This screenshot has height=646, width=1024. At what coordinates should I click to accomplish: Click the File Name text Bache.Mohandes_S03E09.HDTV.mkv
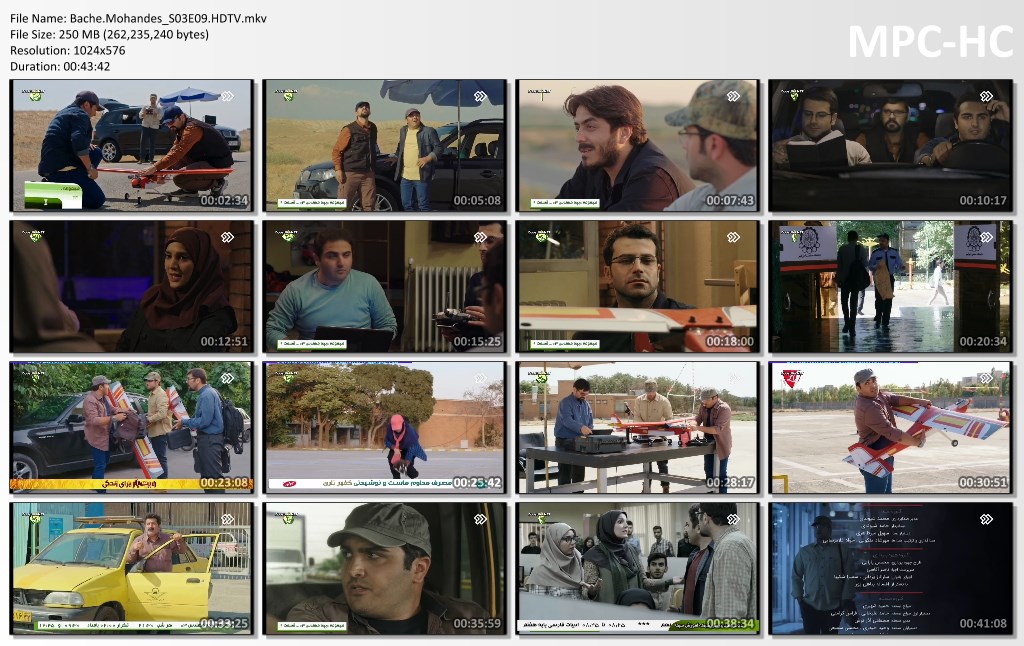[168, 18]
